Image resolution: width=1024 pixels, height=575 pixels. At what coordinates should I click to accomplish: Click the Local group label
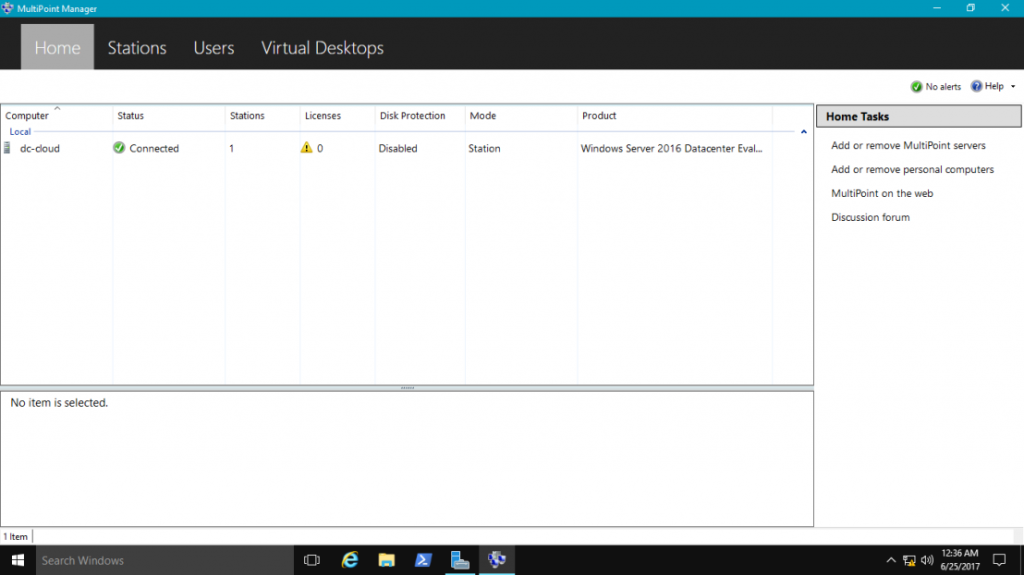pos(20,131)
